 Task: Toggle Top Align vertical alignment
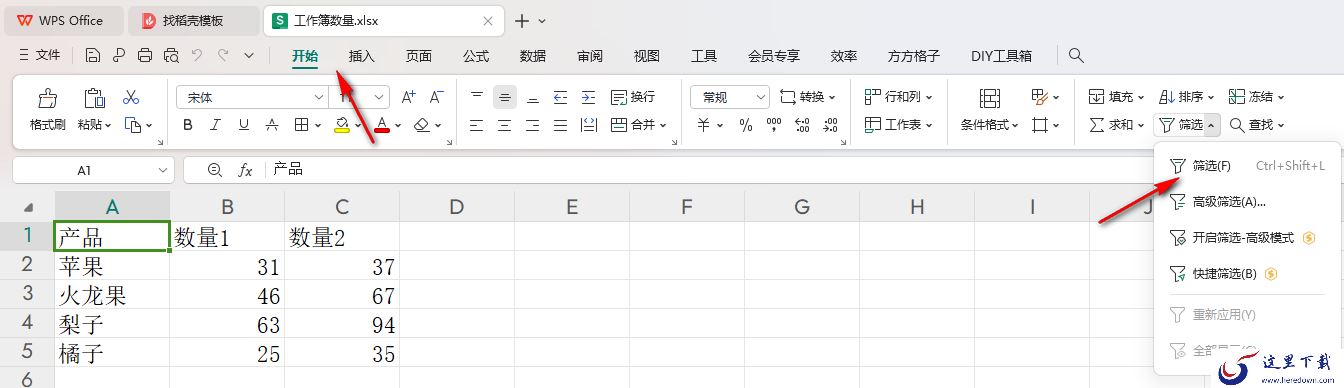point(476,97)
